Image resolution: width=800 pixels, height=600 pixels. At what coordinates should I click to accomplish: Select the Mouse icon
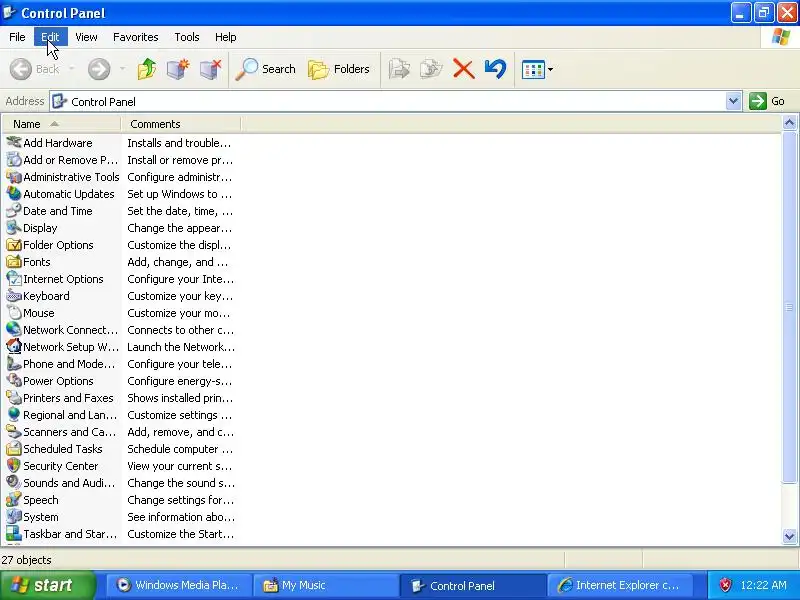click(14, 313)
